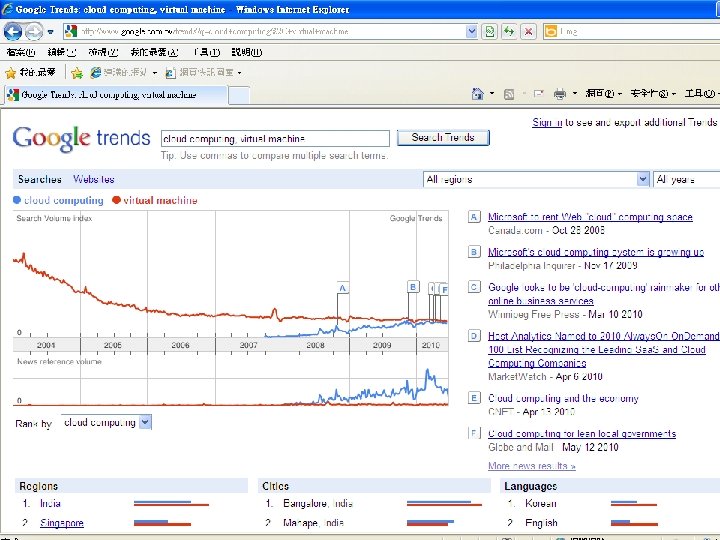Open Cloud computing and the economy link
The height and width of the screenshot is (540, 720).
563,398
